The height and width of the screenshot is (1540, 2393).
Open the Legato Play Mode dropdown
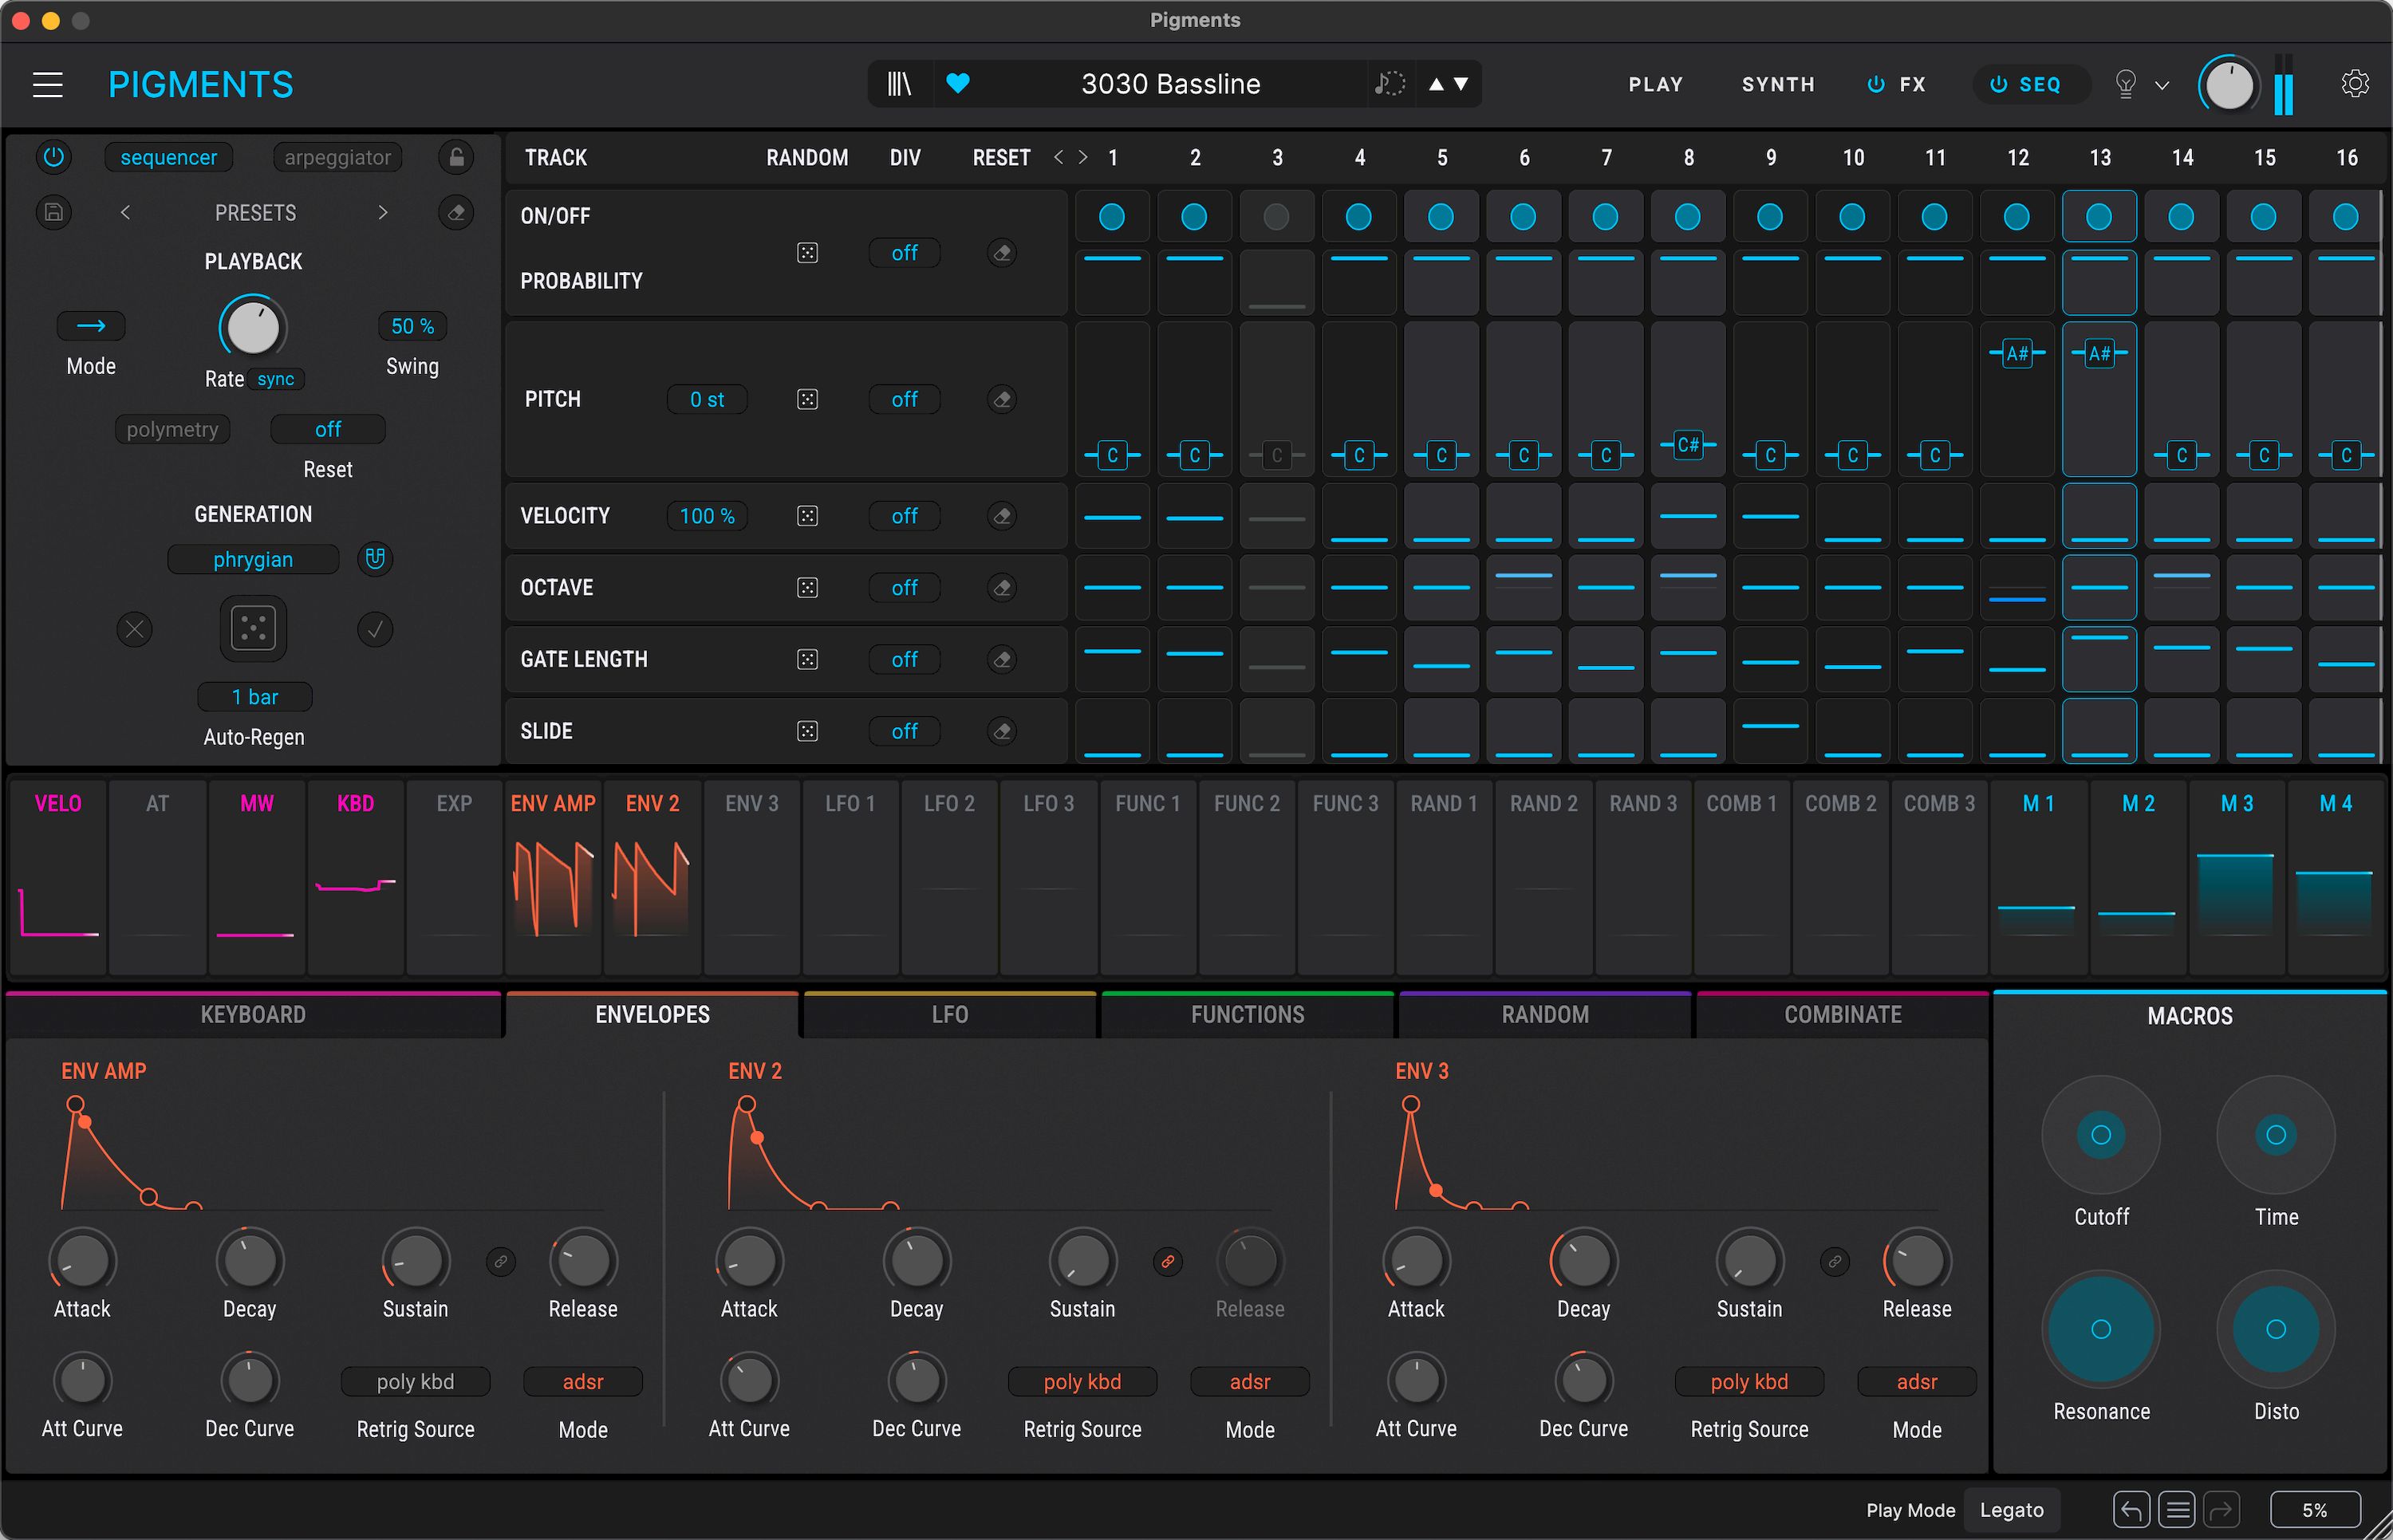click(2011, 1510)
